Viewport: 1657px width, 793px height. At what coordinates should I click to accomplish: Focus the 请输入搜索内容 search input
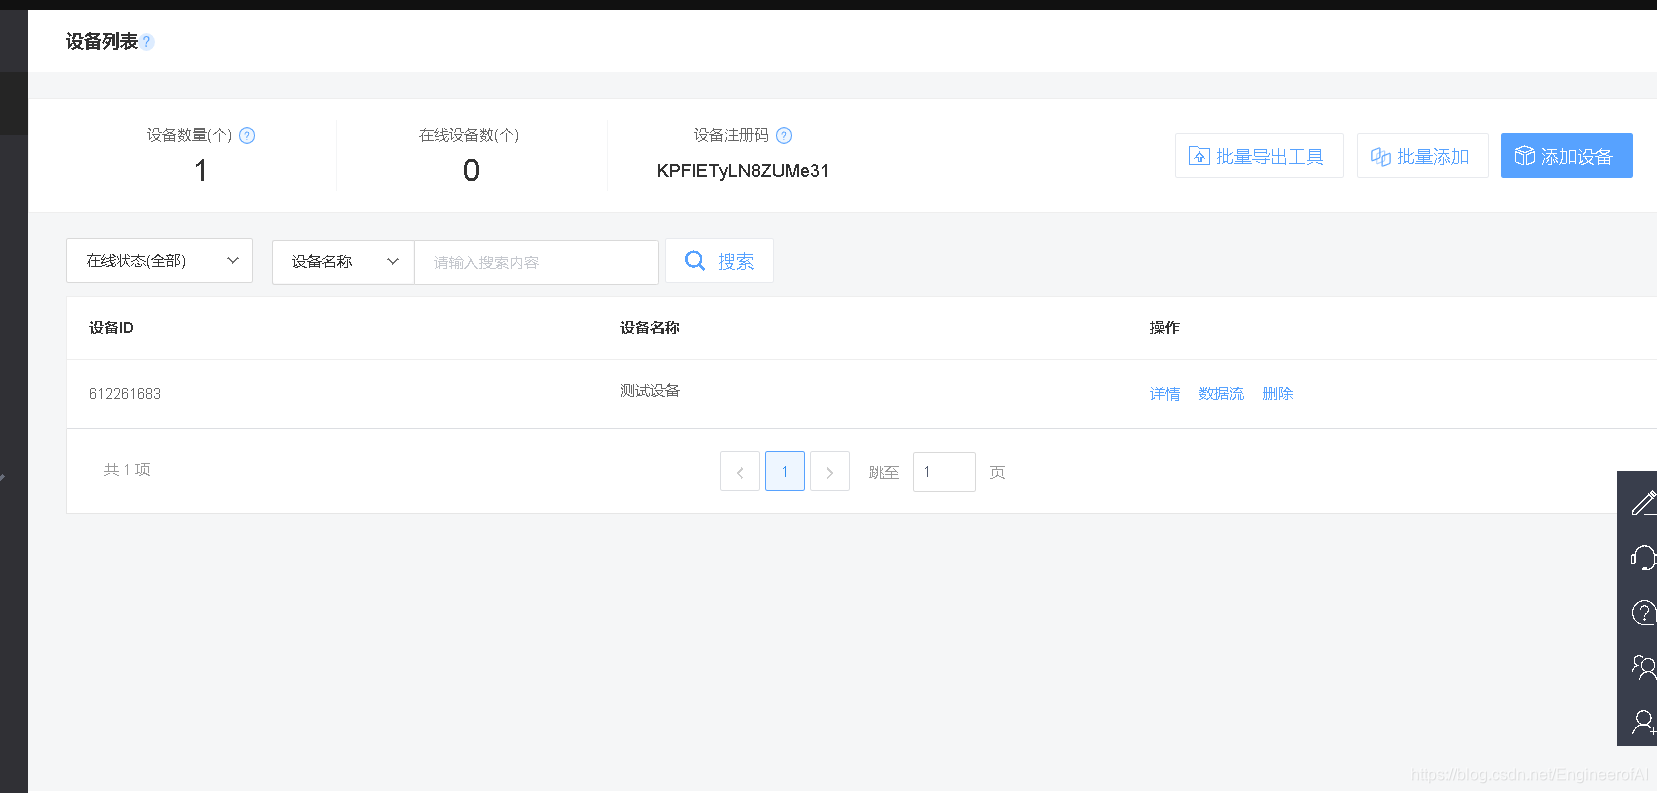tap(536, 262)
